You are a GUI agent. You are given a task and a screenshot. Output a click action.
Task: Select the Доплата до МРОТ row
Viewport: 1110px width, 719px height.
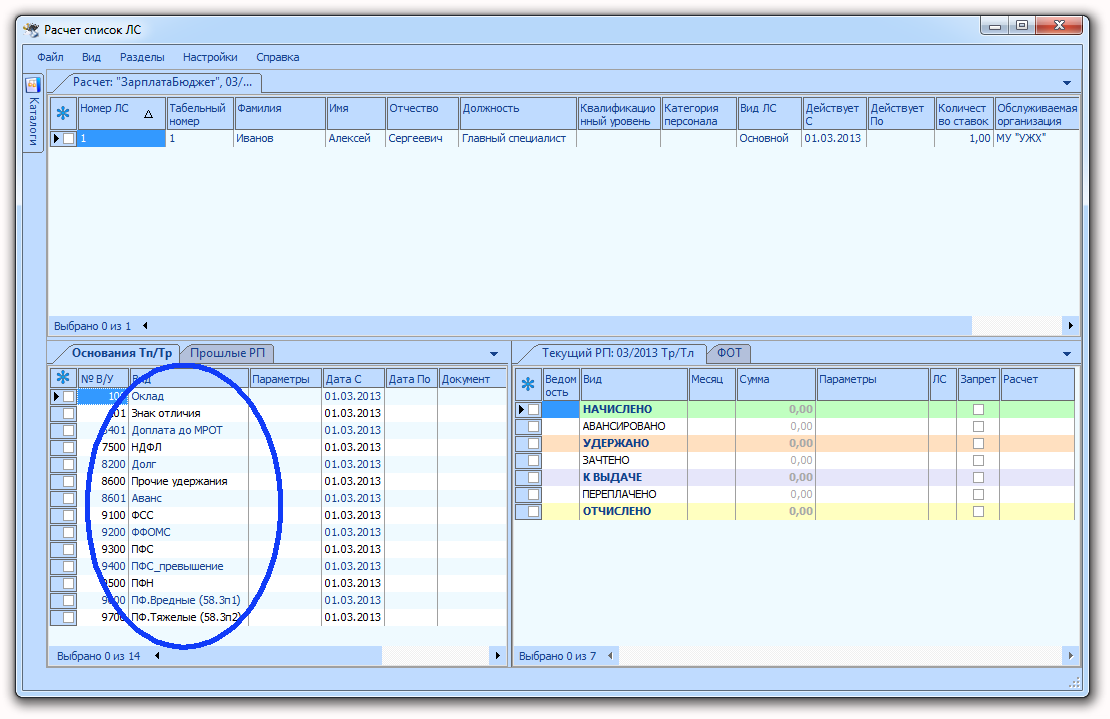pyautogui.click(x=278, y=430)
